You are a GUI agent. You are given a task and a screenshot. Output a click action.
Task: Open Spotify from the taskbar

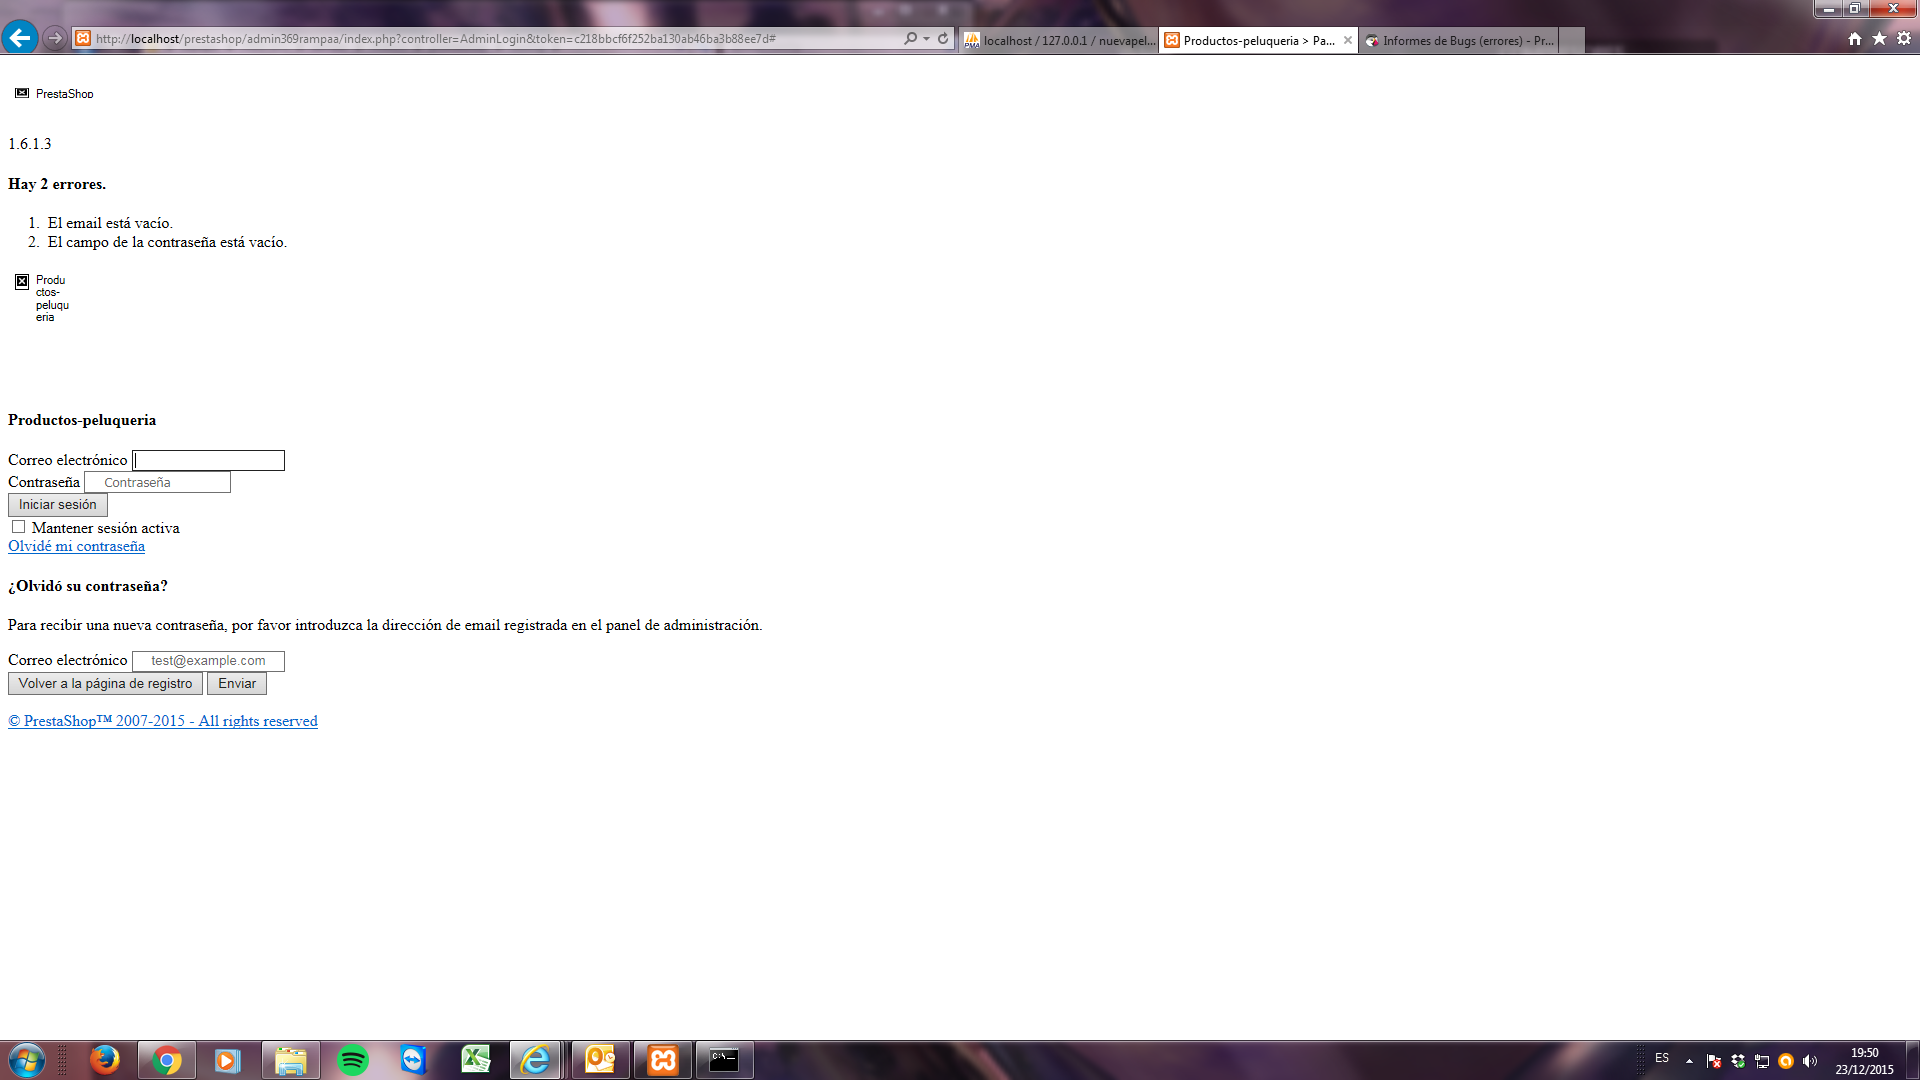point(353,1060)
